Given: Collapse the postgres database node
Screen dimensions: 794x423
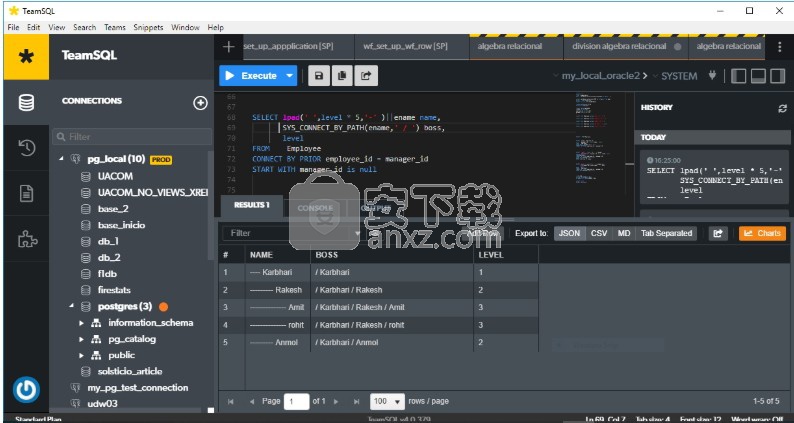Looking at the screenshot, I should [71, 306].
